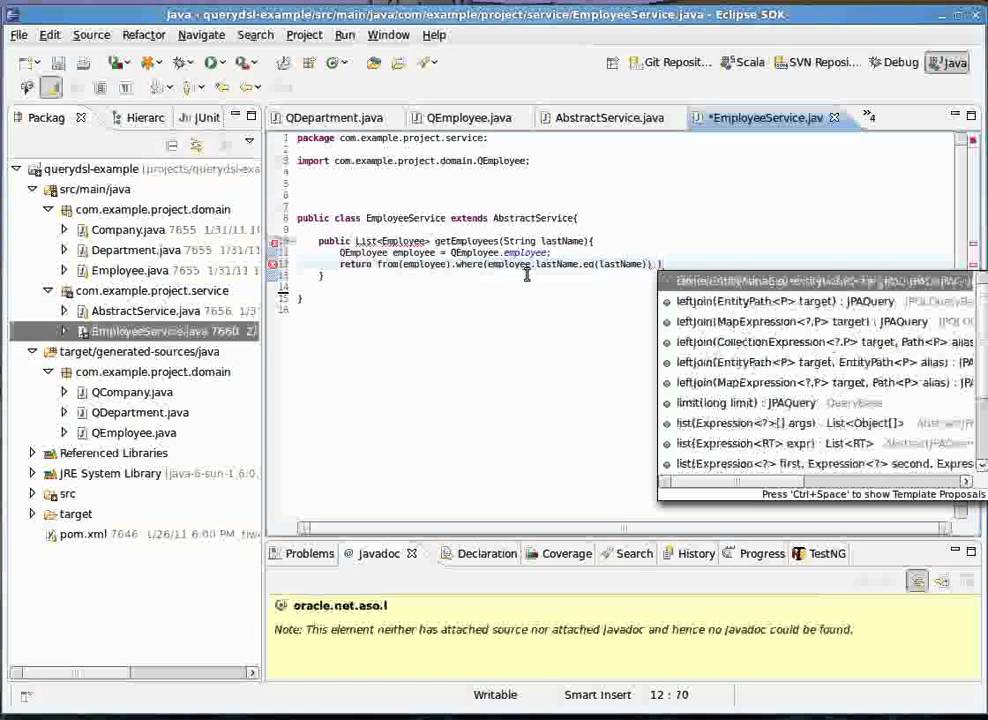Open the TestNG view tab
This screenshot has width=988, height=720.
(819, 554)
